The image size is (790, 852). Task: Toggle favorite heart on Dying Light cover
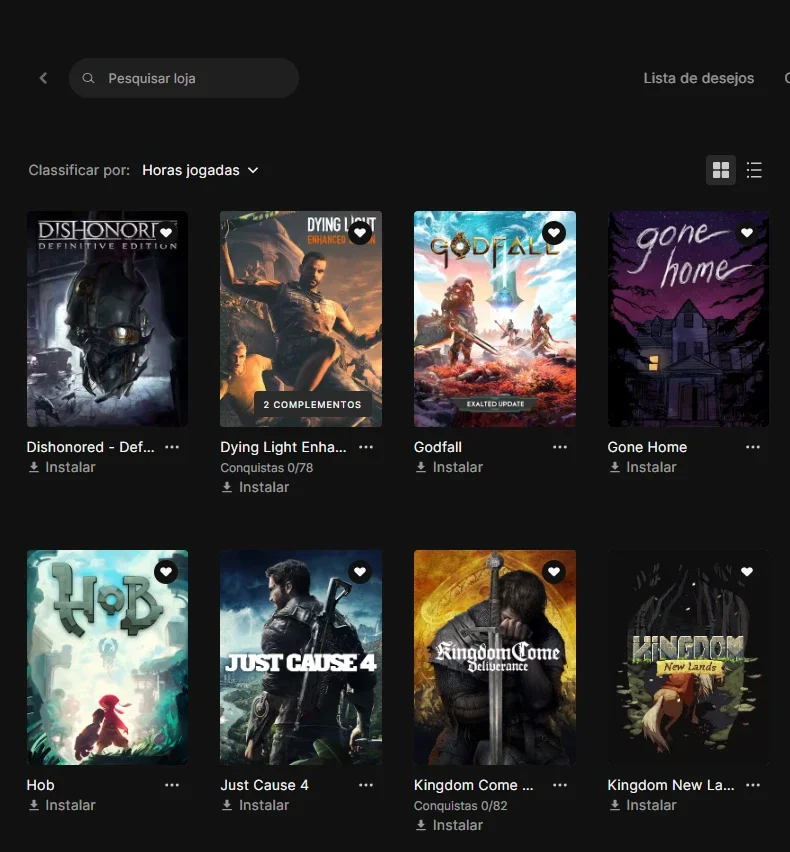(360, 233)
